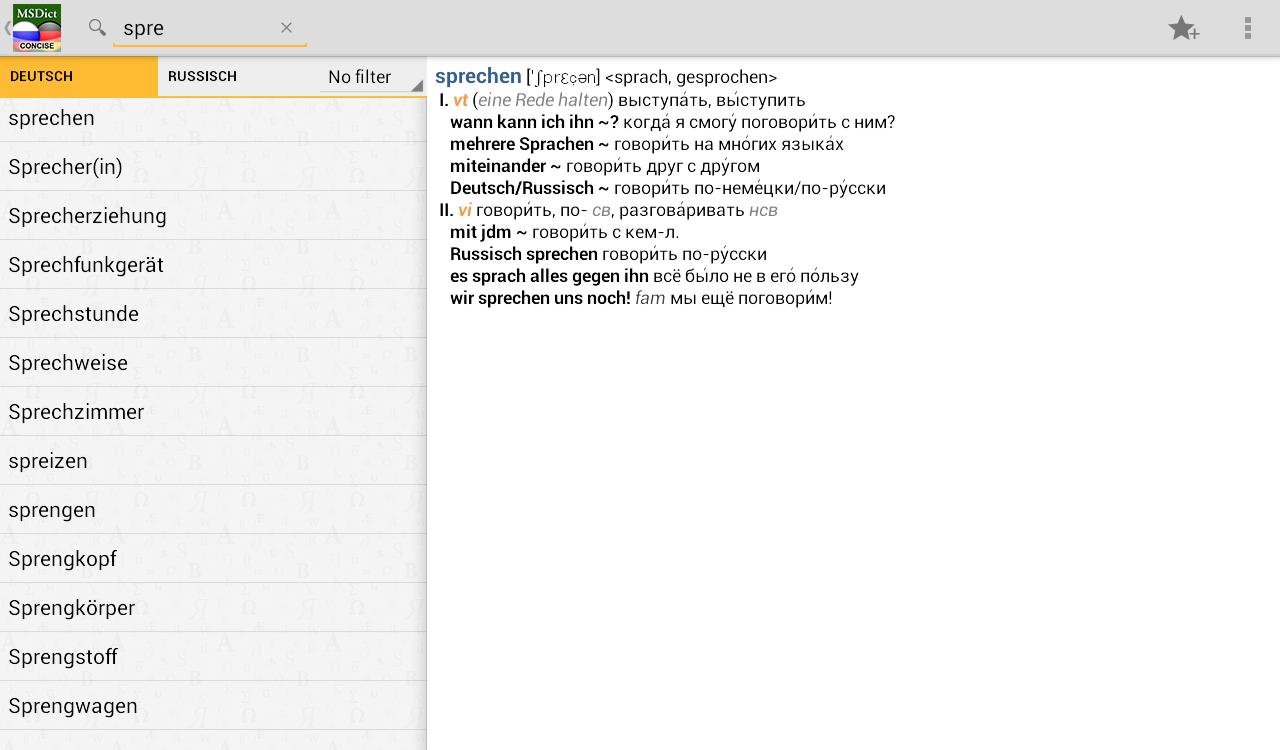
Task: Tap the "<sprach, gesprochen>" verb forms
Action: (x=691, y=78)
